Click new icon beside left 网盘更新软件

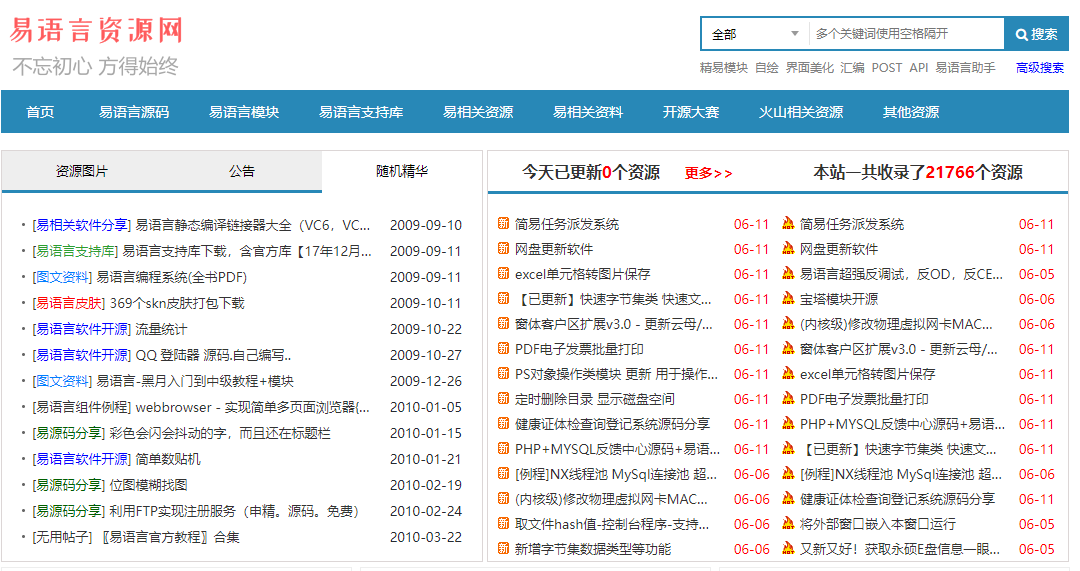503,248
